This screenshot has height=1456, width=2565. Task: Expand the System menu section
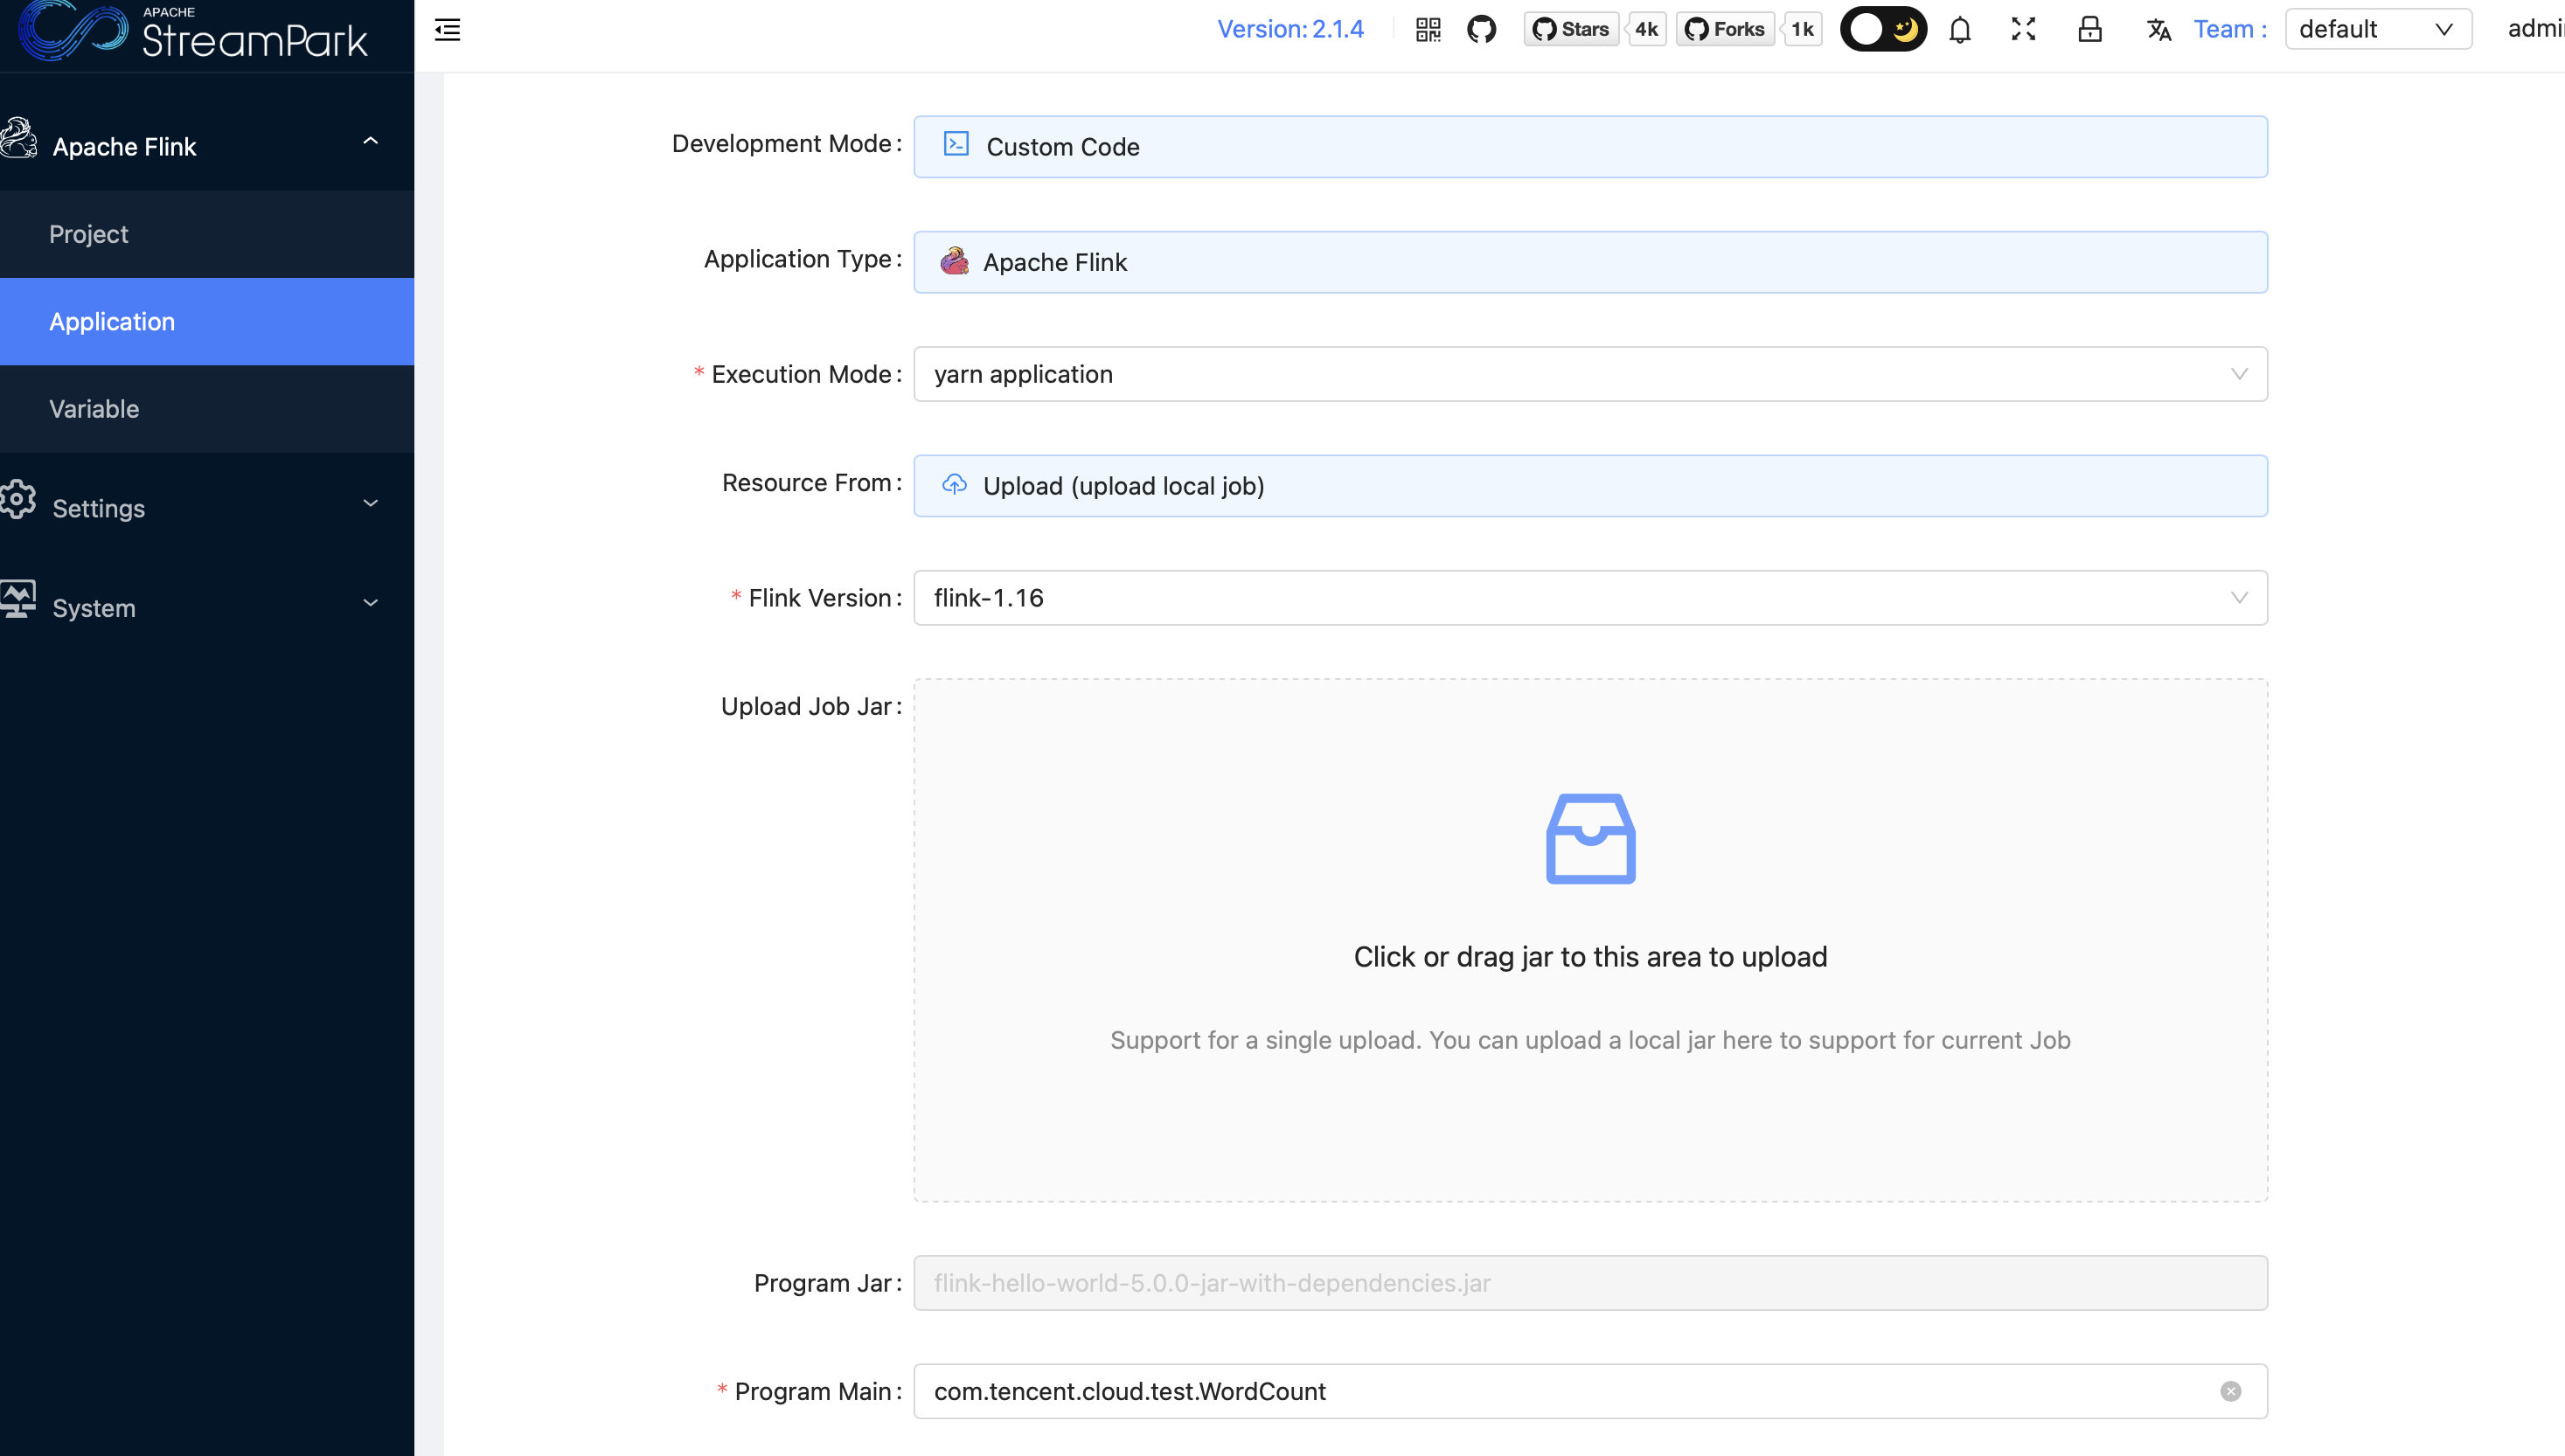[x=207, y=608]
